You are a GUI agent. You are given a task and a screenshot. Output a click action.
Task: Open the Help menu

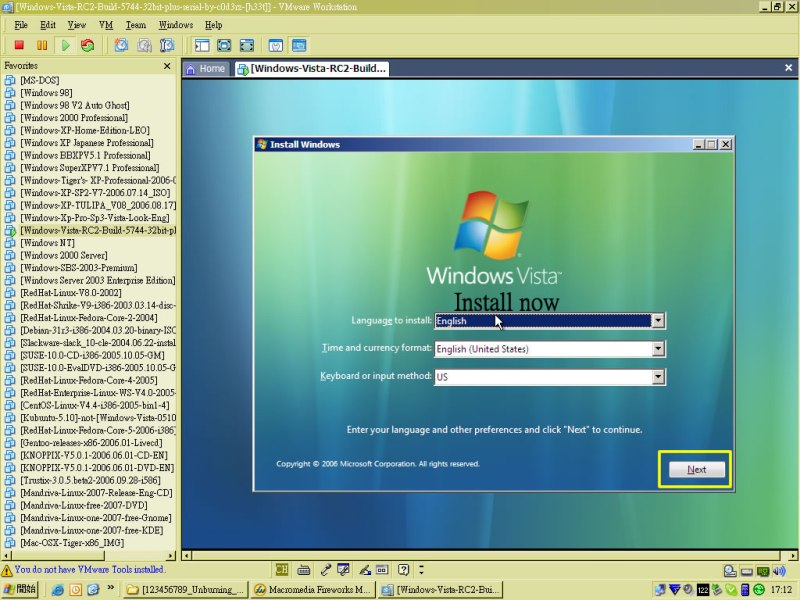(214, 25)
